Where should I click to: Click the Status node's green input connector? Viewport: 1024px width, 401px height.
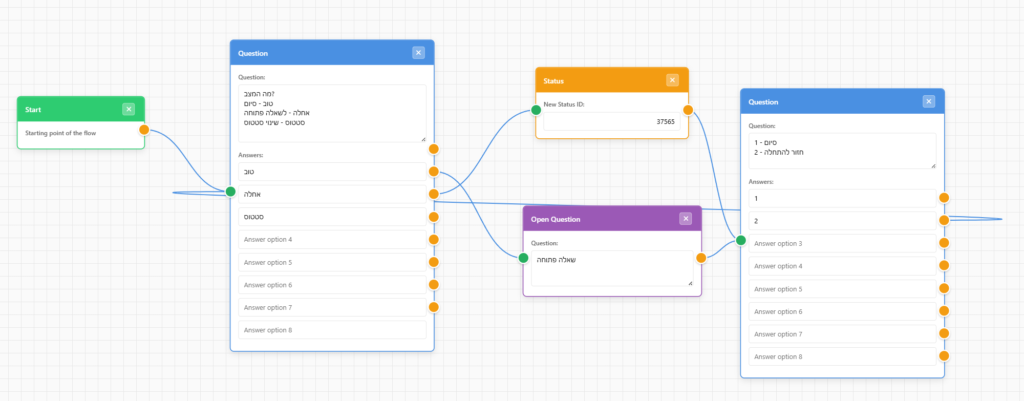[x=536, y=110]
